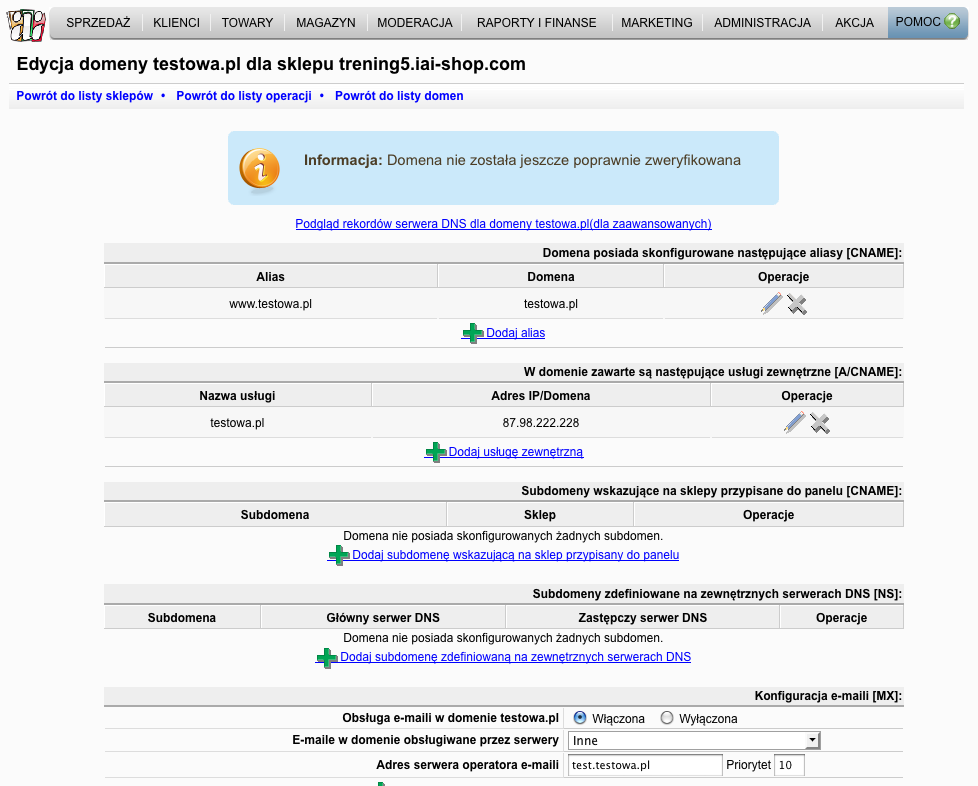Screen dimensions: 978x786
Task: Click the green plus icon beside Dodaj alias
Action: pyautogui.click(x=473, y=333)
